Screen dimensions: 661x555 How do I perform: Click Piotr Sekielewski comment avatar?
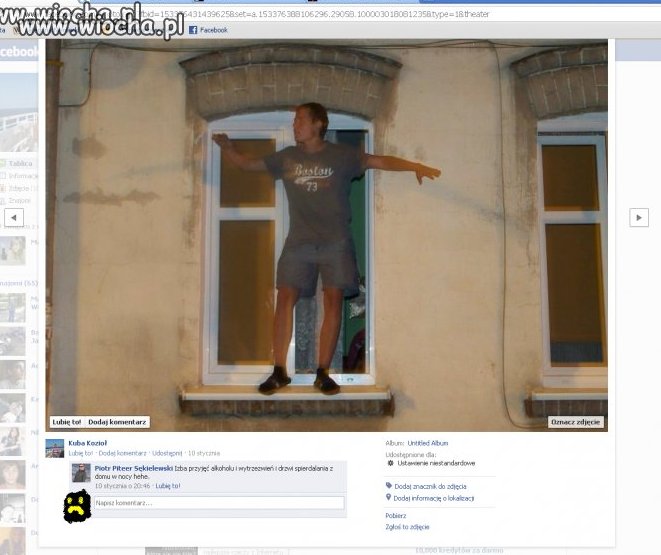pyautogui.click(x=81, y=472)
